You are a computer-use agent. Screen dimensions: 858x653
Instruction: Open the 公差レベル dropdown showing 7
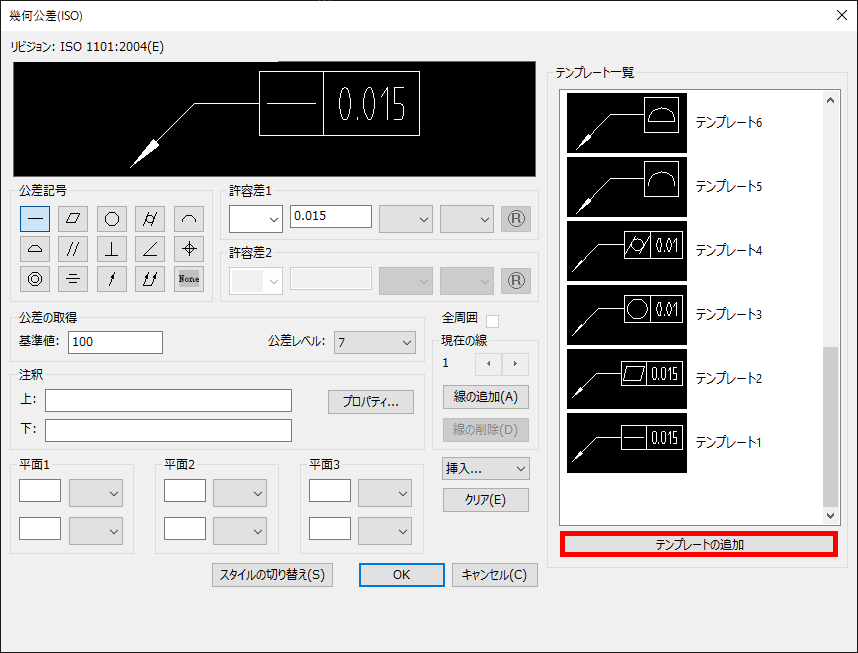[x=374, y=342]
